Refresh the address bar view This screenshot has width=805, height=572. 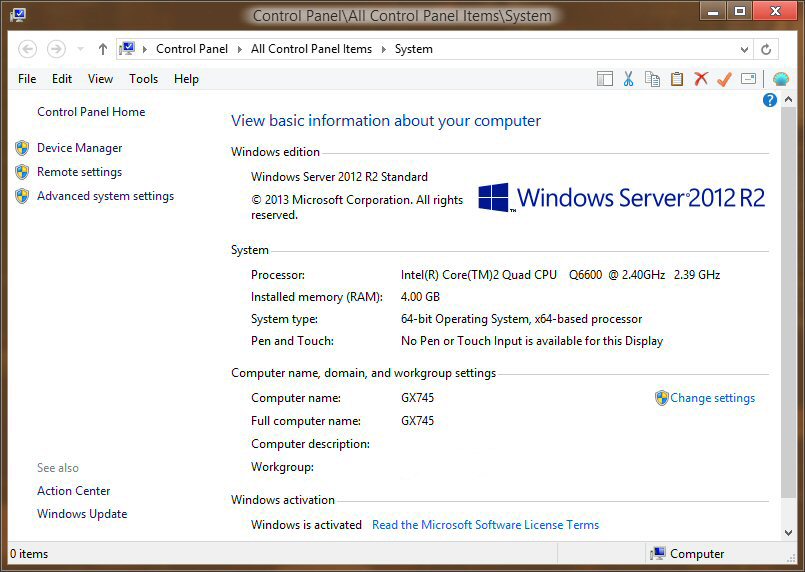pos(766,49)
